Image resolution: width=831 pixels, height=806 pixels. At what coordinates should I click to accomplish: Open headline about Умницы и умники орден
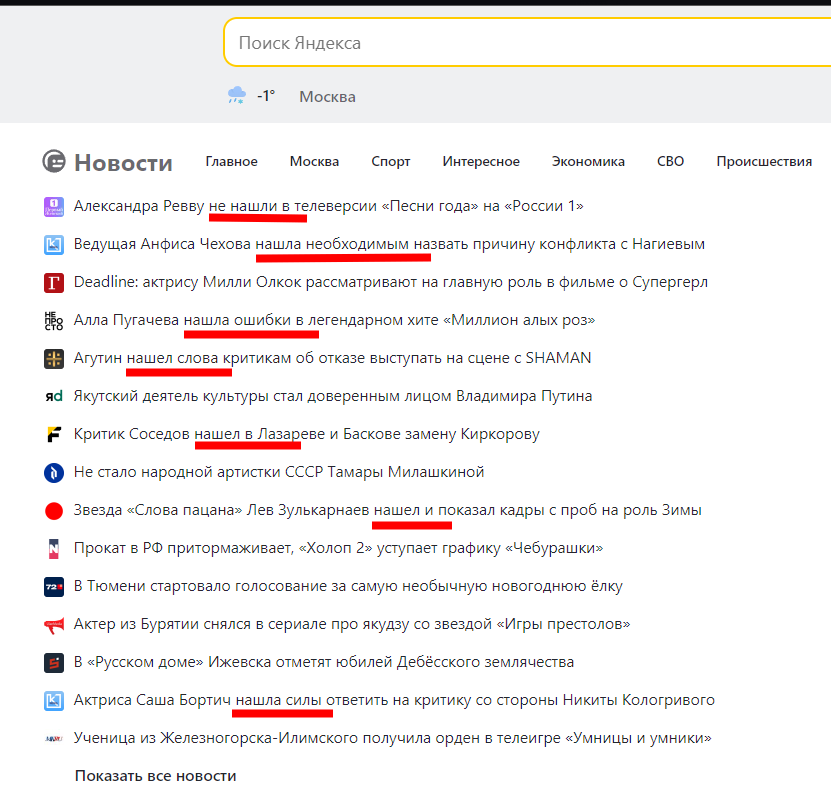[x=393, y=738]
